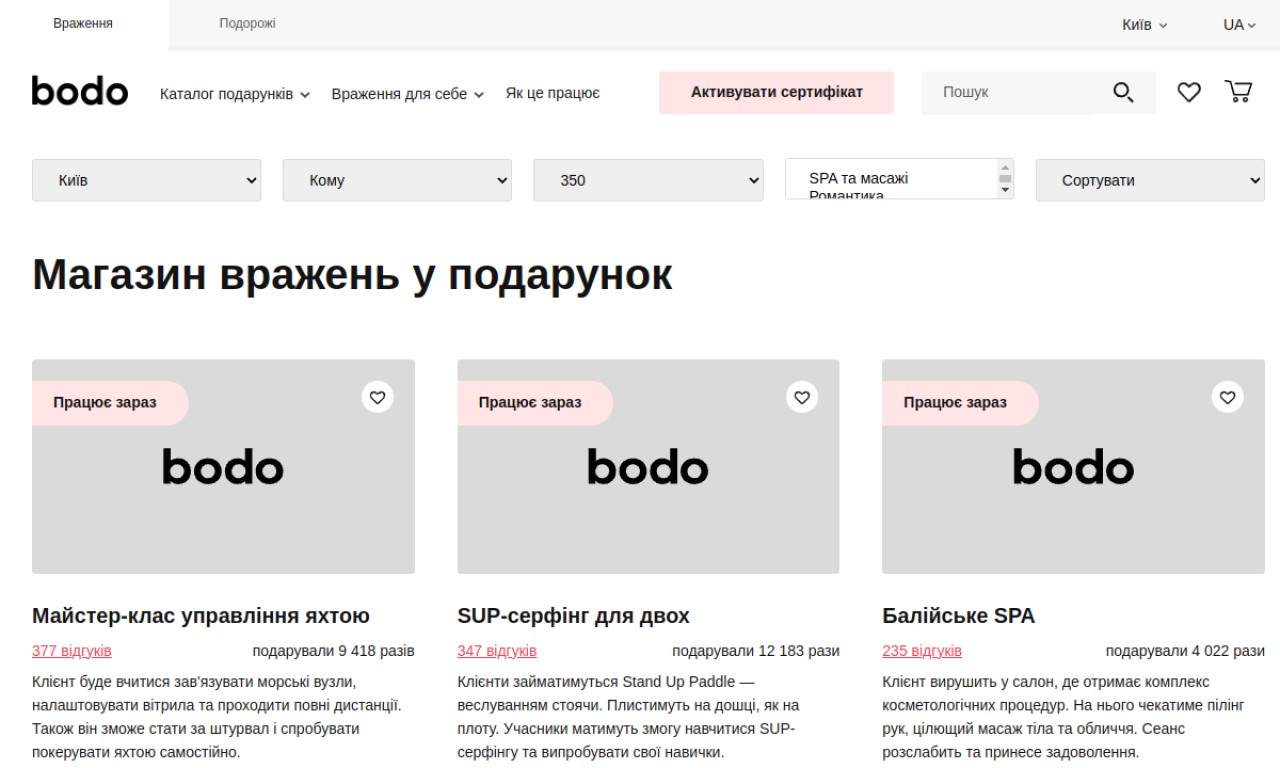Click the category list scrollbar down arrow
1280x768 pixels.
click(x=1006, y=191)
